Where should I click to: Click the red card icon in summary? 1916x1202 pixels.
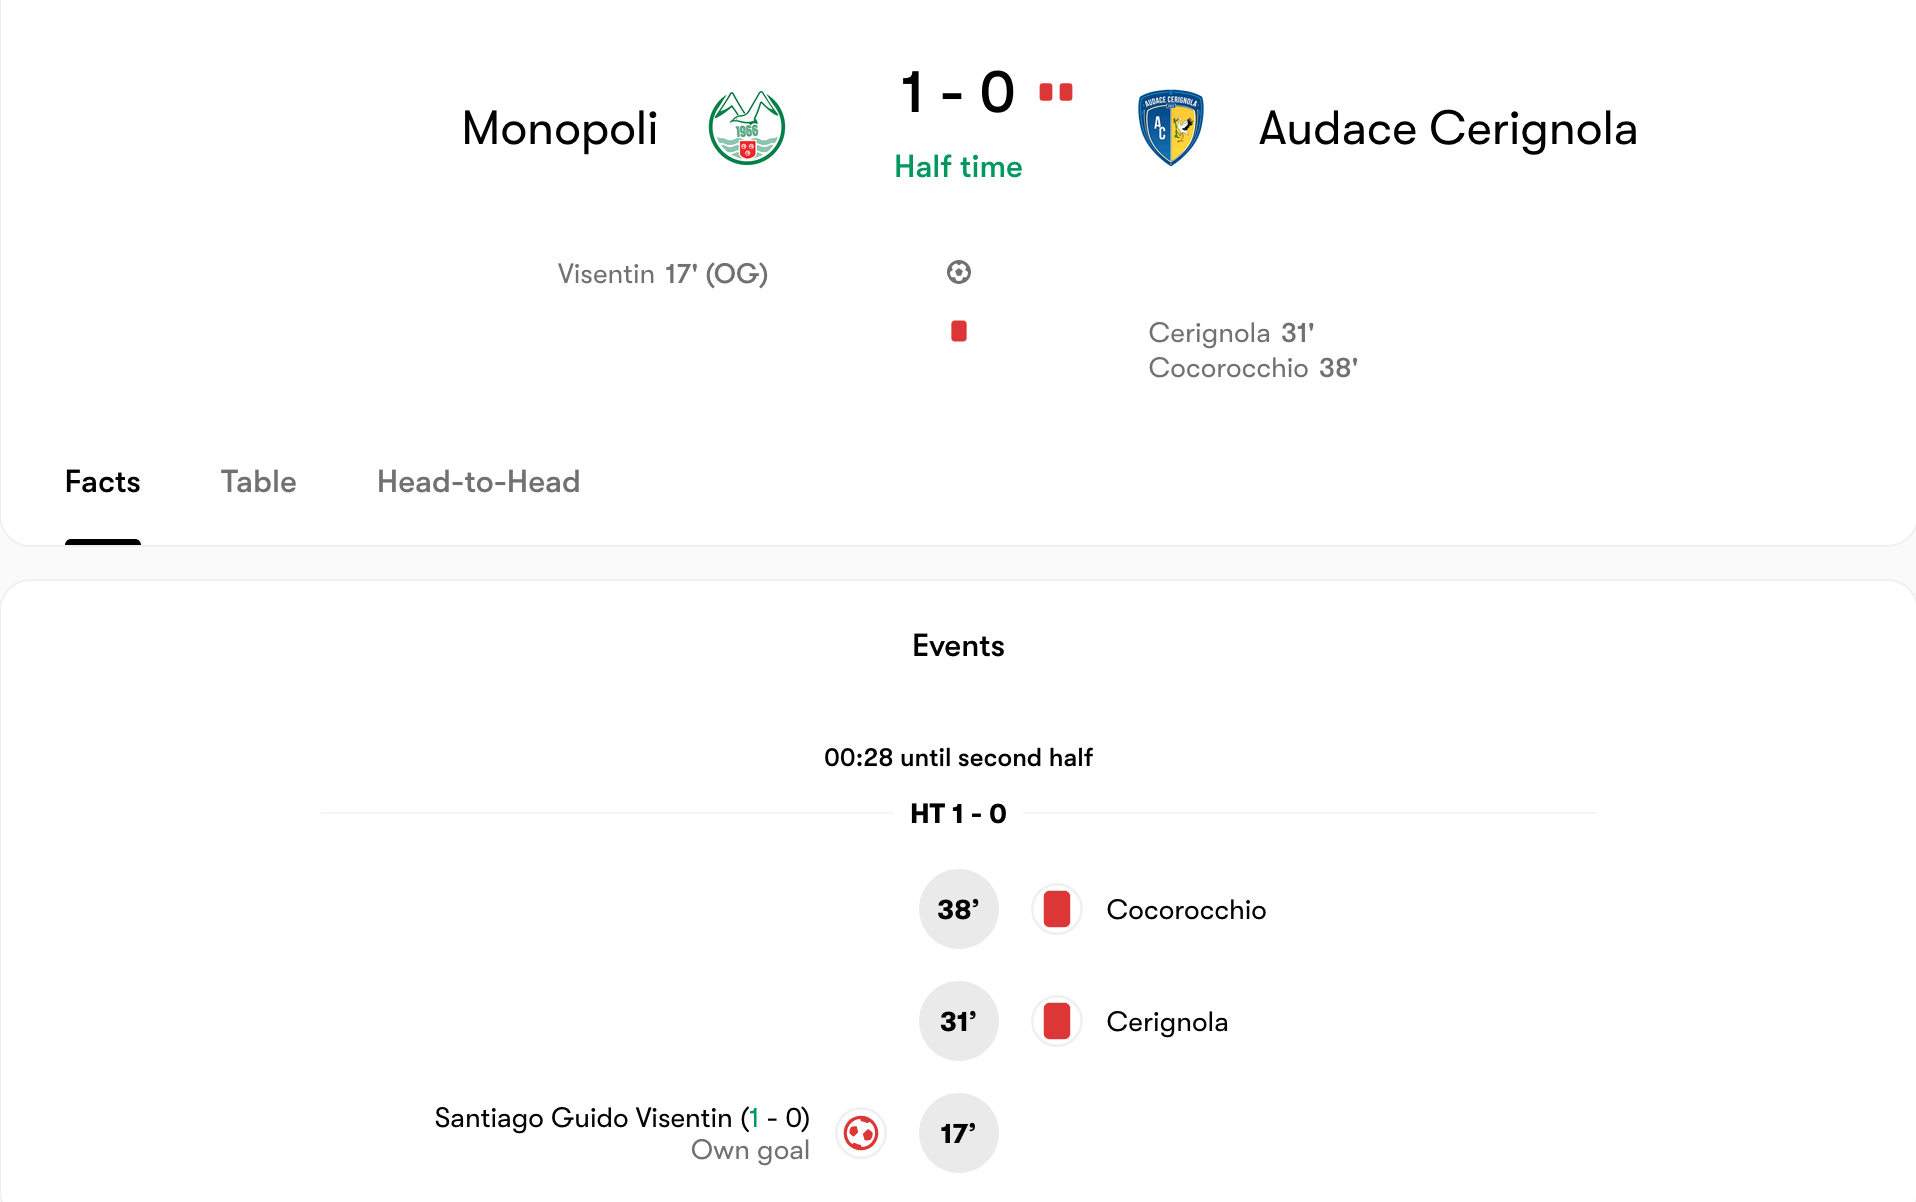[x=959, y=331]
